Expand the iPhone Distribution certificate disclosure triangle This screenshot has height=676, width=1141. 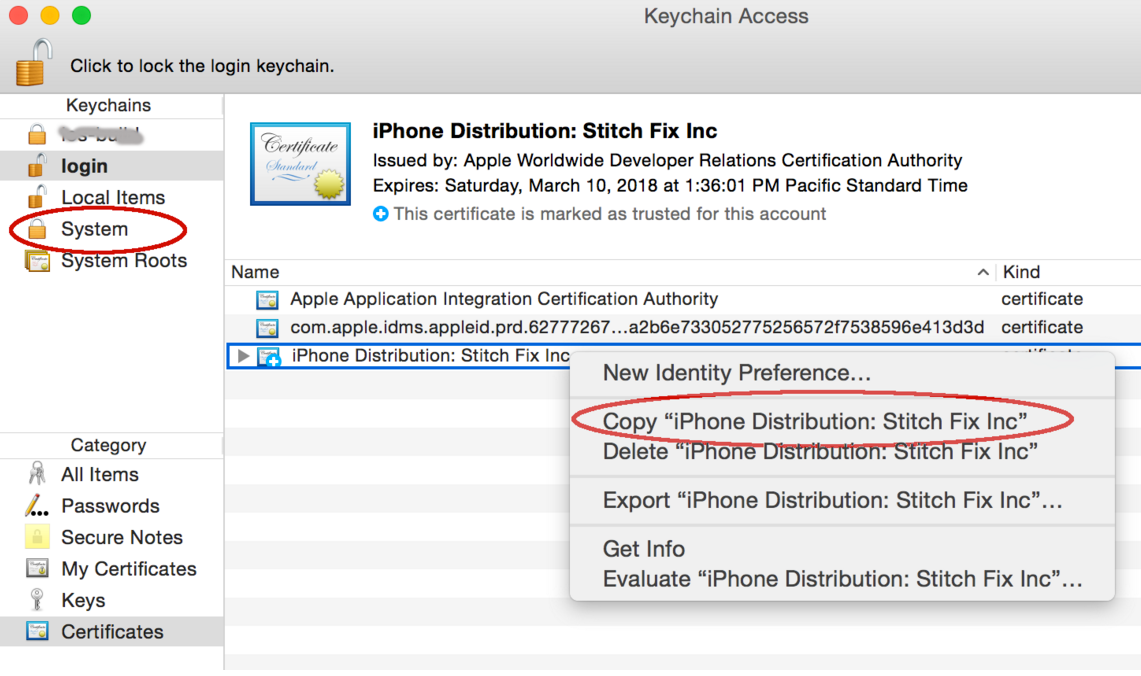click(x=243, y=356)
